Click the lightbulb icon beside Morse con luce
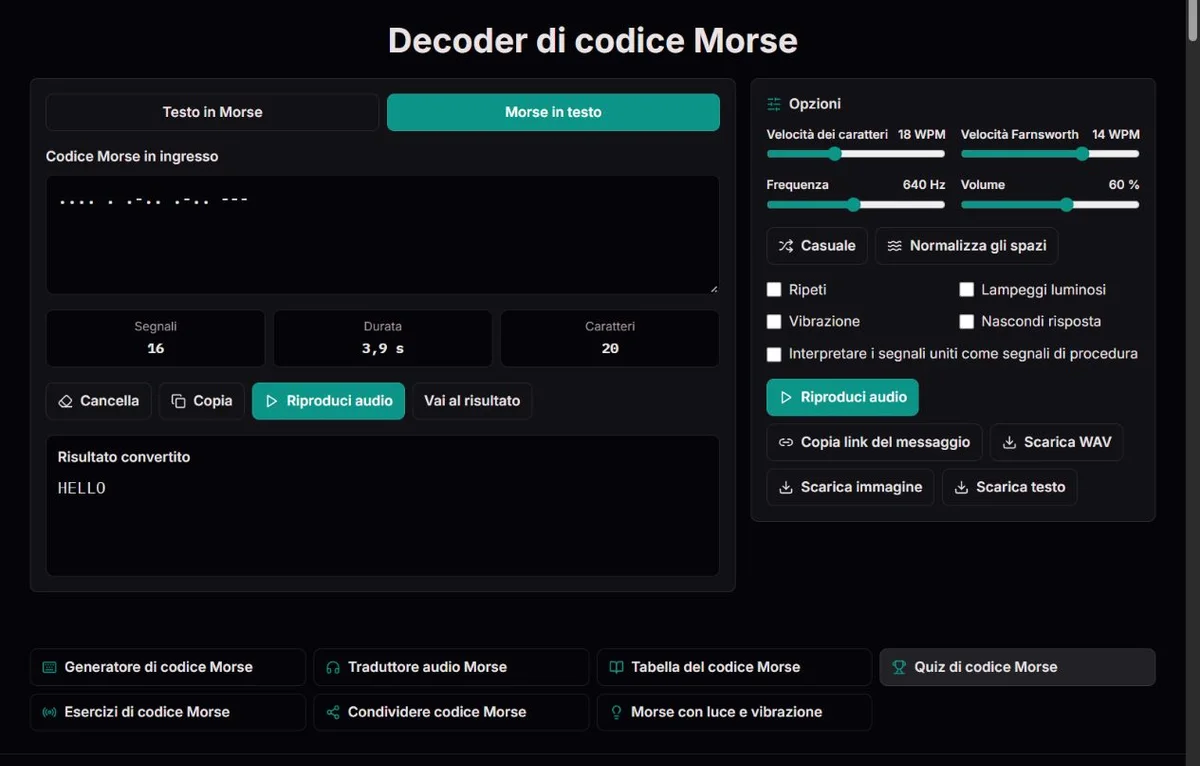This screenshot has height=766, width=1200. [616, 712]
